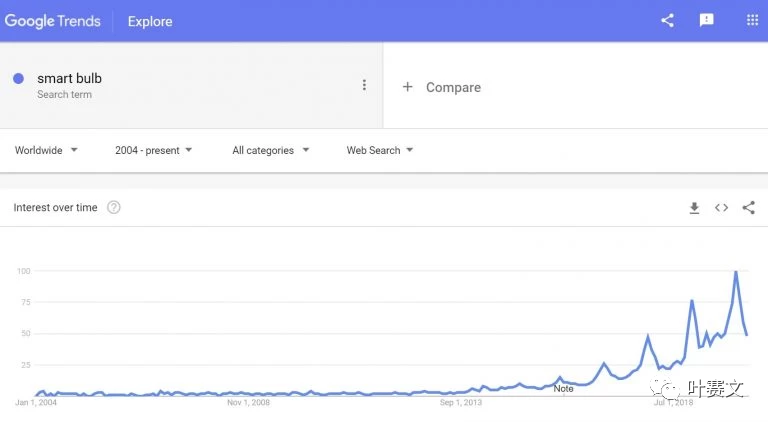Expand the Worldwide region dropdown
Viewport: 768px width, 422px height.
tap(46, 150)
